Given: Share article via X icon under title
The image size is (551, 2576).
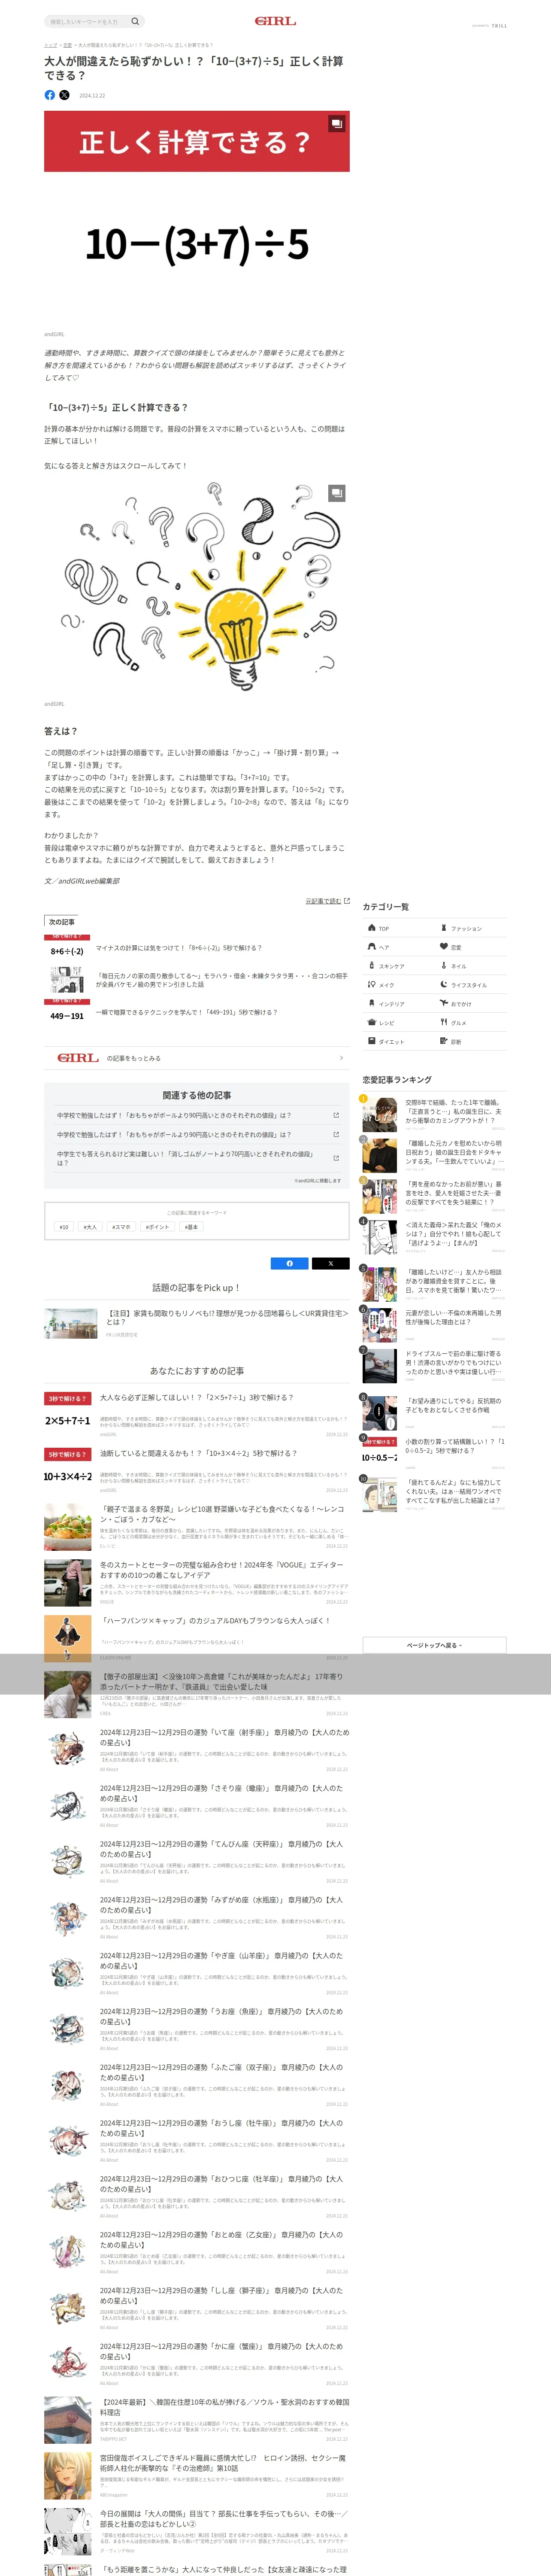Looking at the screenshot, I should pyautogui.click(x=64, y=95).
